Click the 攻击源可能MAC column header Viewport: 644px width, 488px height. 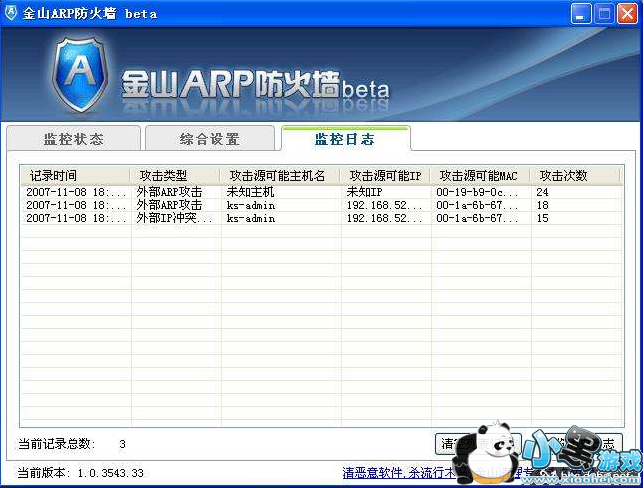[480, 176]
